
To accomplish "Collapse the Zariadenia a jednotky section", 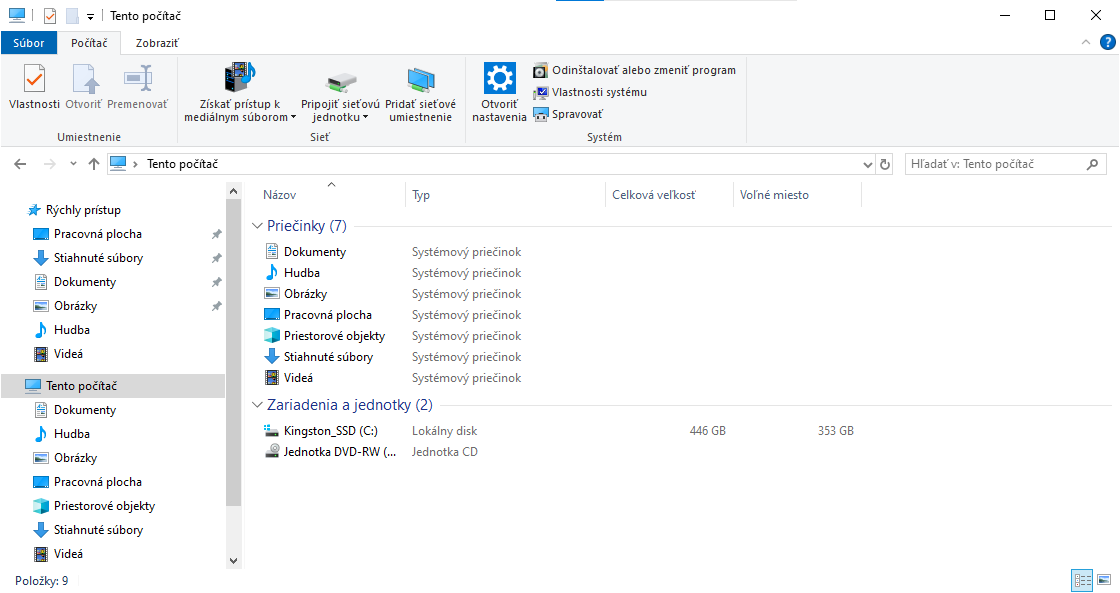I will [258, 404].
